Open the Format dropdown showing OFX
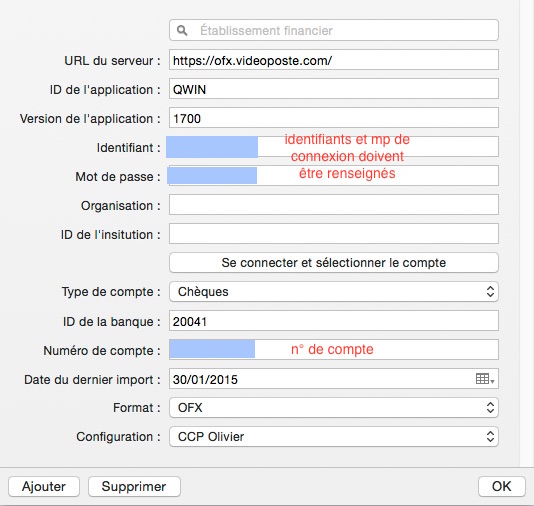 334,408
